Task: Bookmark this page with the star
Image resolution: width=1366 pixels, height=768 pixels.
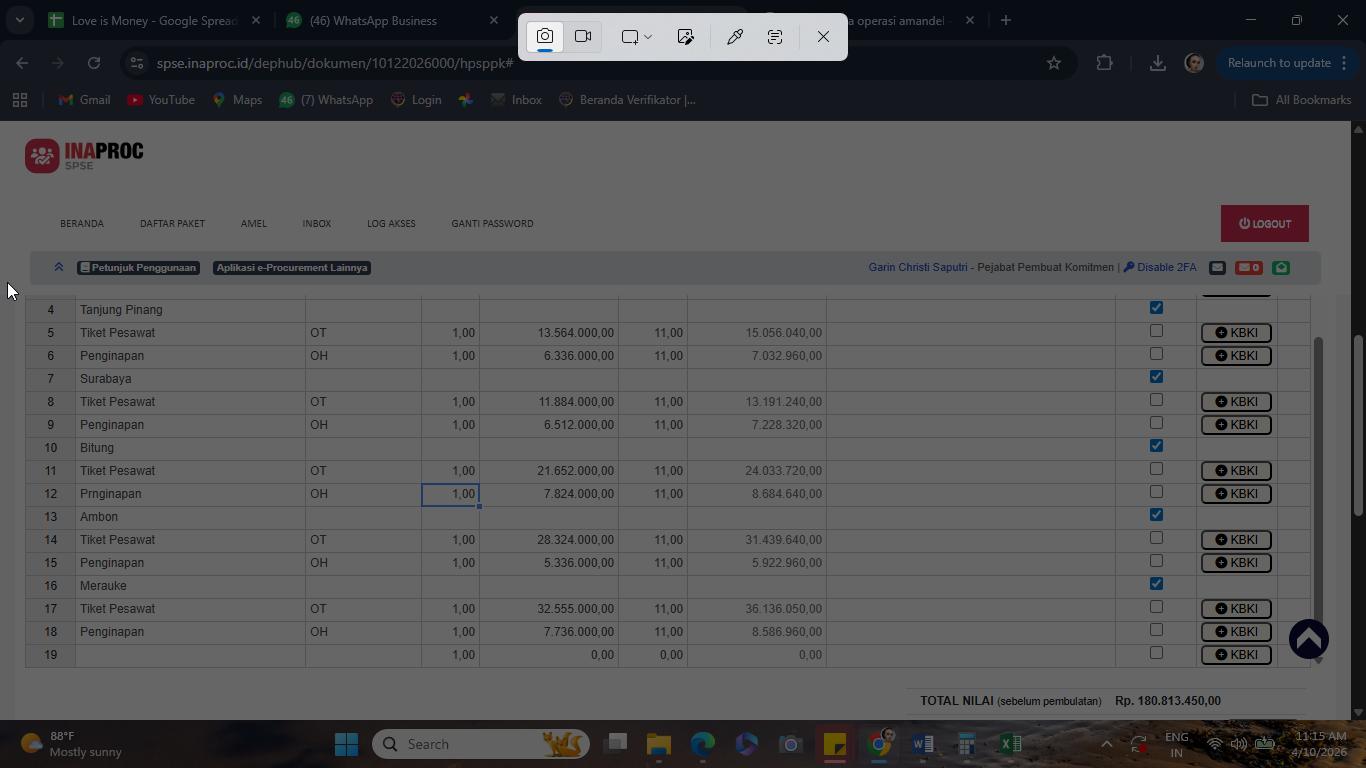Action: coord(1053,63)
